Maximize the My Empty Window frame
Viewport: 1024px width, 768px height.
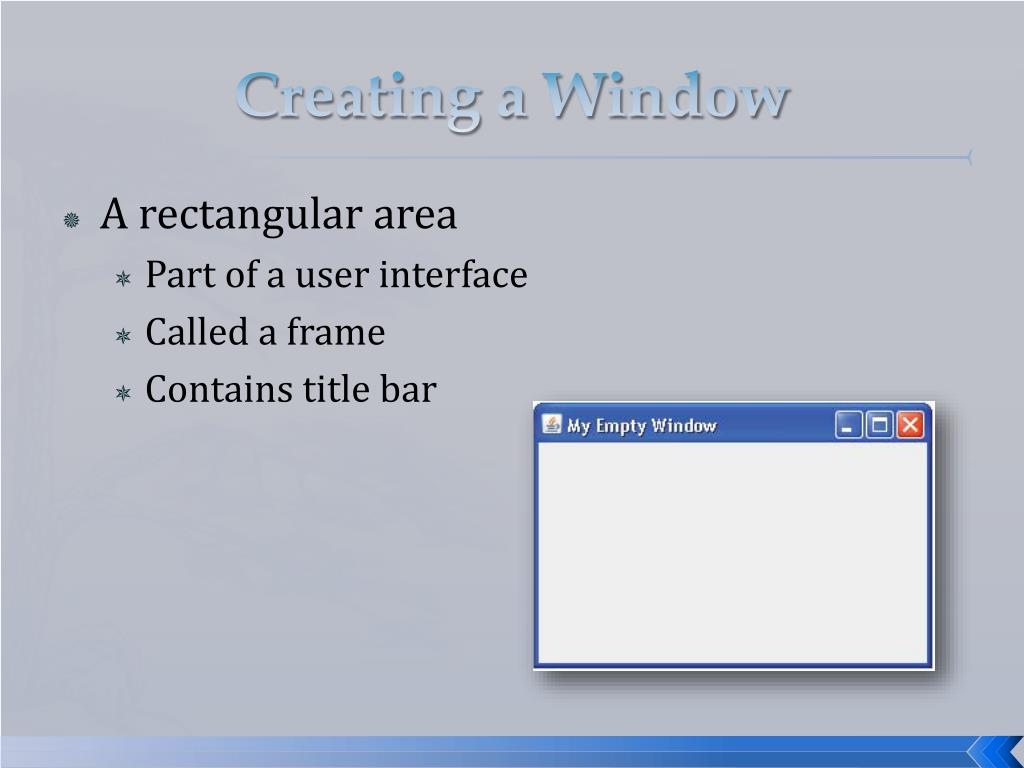879,425
